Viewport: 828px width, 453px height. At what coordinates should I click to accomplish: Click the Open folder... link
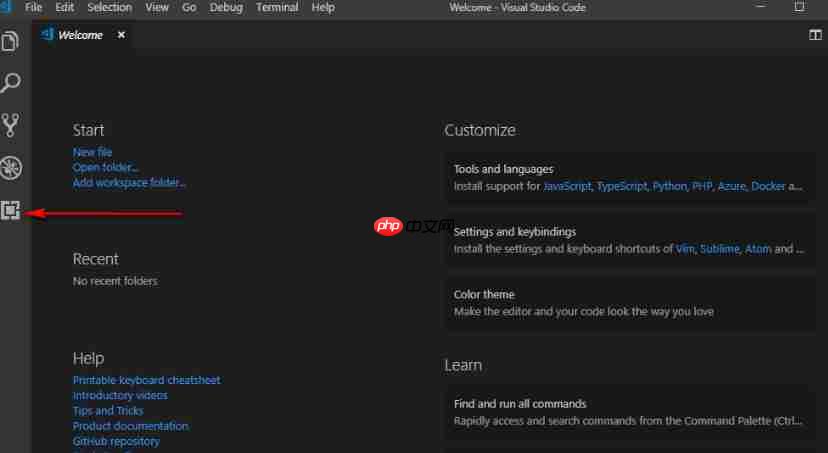coord(105,167)
